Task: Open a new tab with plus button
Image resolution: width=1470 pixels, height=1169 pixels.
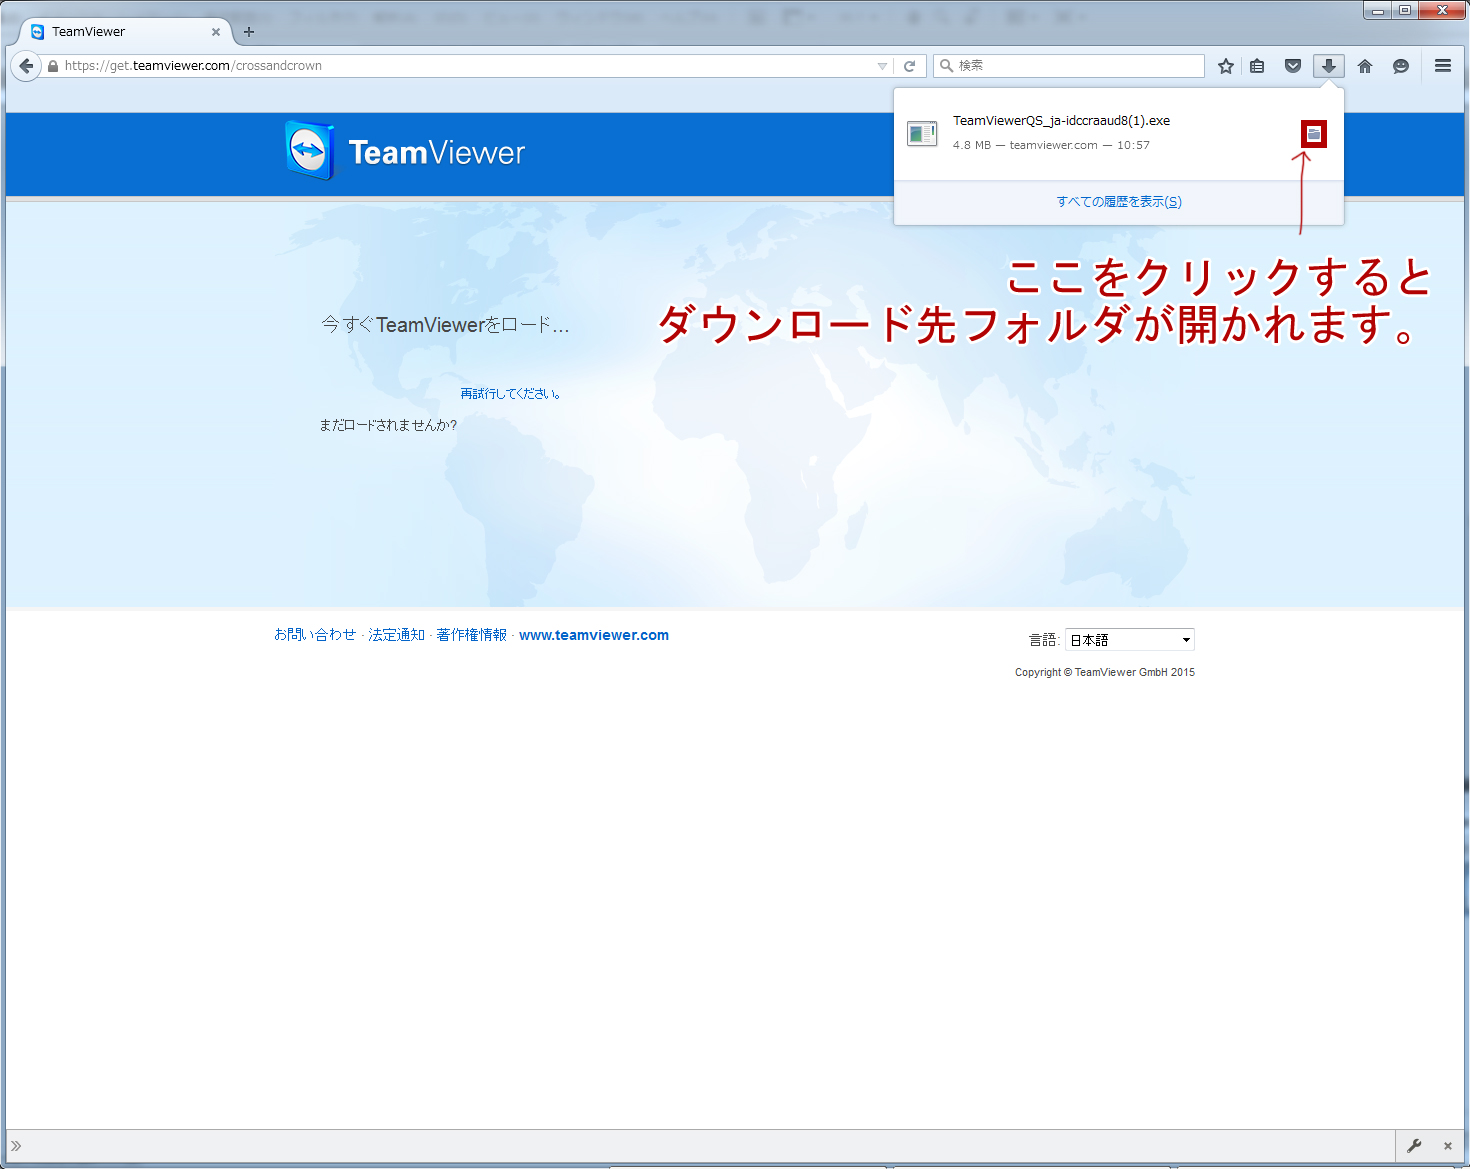Action: point(249,32)
